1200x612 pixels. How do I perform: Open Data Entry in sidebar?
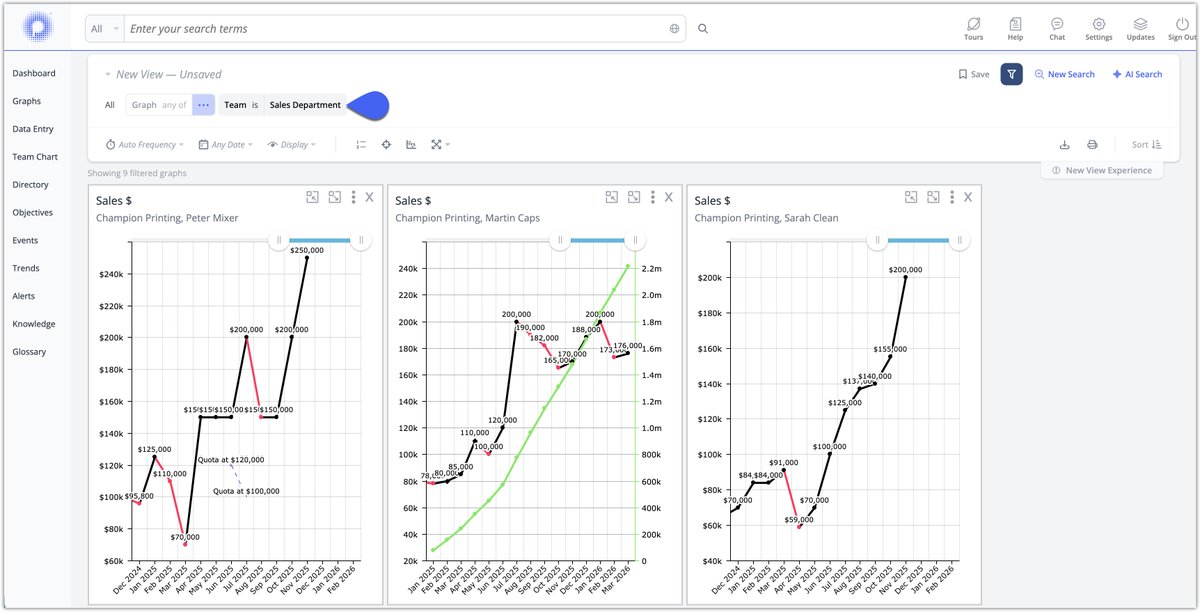click(33, 129)
